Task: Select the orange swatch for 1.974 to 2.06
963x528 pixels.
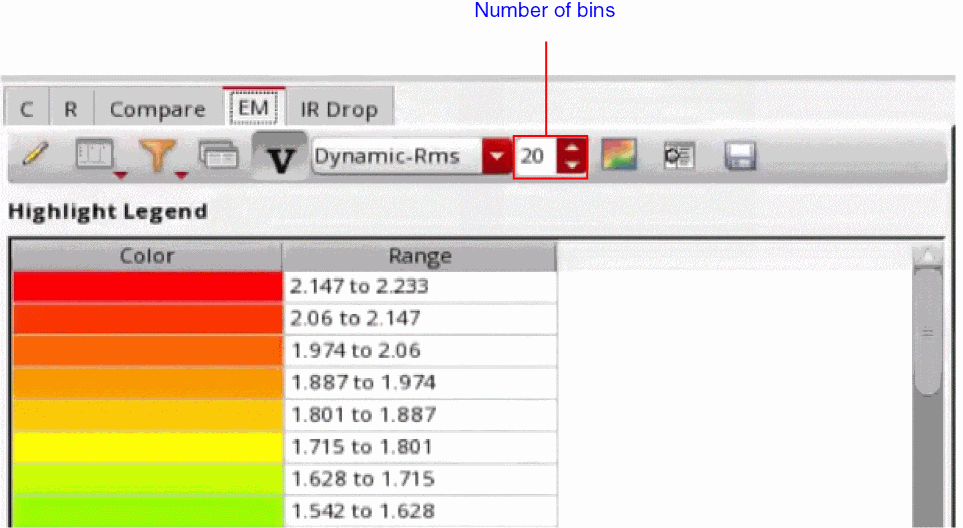Action: point(147,351)
